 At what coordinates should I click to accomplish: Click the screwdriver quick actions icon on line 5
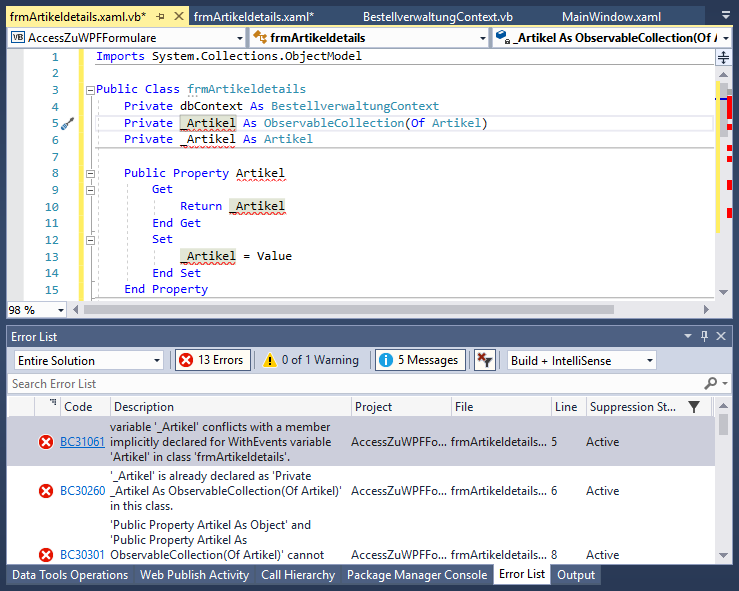[67, 124]
